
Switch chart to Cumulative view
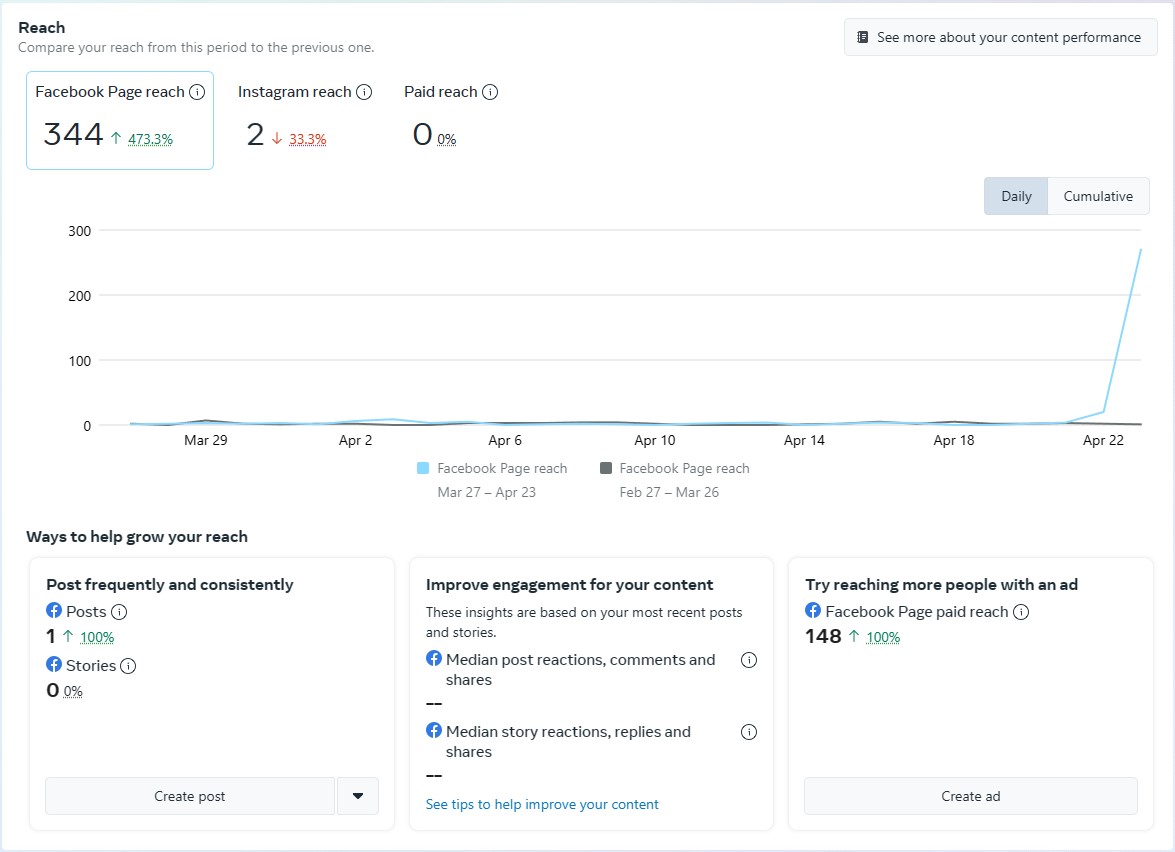click(x=1098, y=196)
